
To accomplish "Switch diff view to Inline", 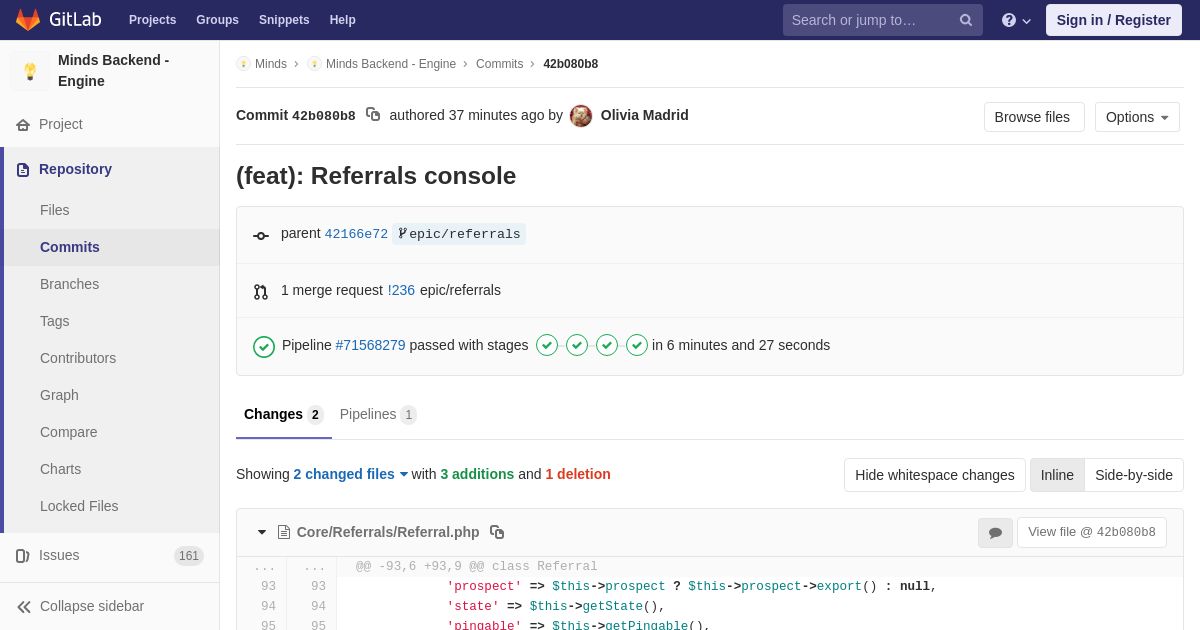I will click(1057, 475).
